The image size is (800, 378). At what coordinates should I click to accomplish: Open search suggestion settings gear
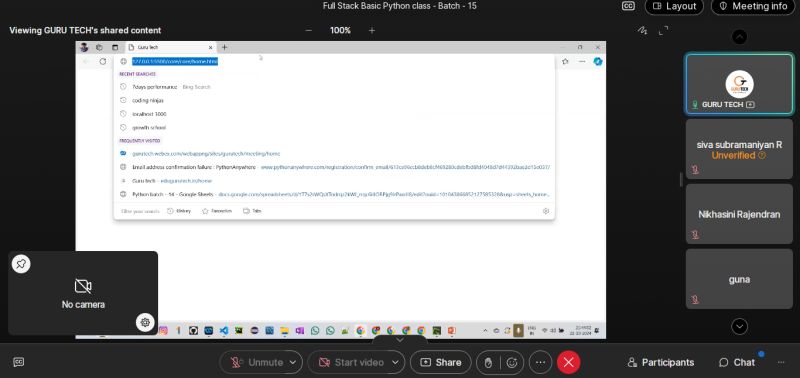(x=545, y=211)
